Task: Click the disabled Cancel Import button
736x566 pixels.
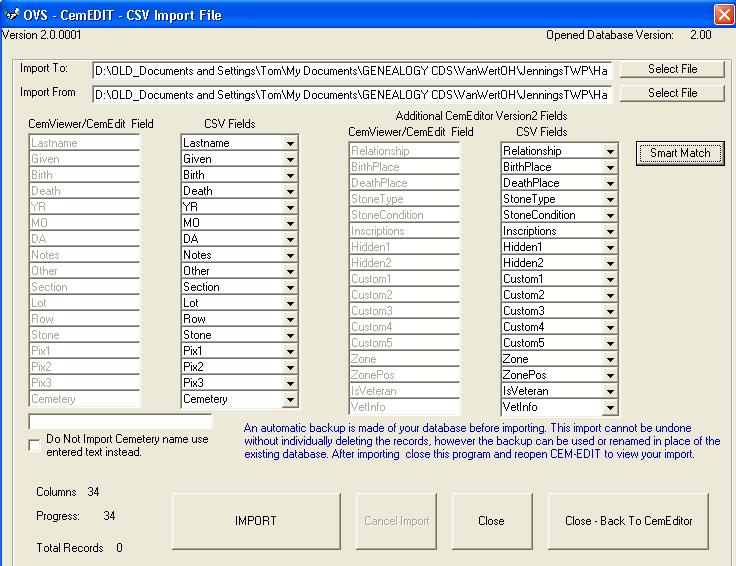Action: point(396,521)
